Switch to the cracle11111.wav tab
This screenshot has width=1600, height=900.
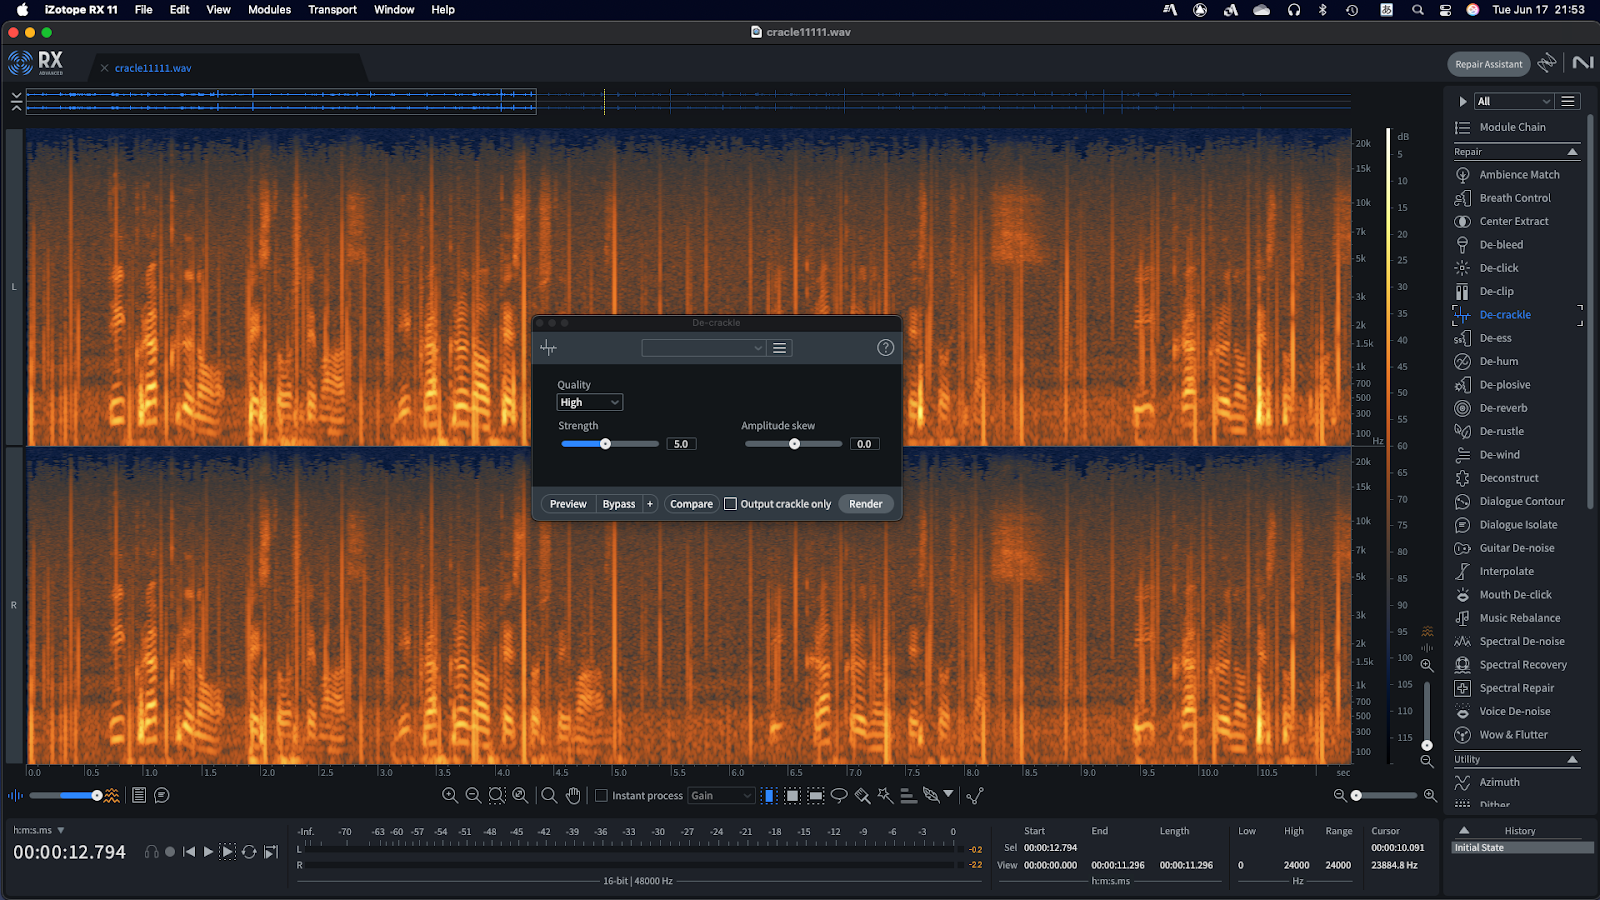tap(152, 68)
